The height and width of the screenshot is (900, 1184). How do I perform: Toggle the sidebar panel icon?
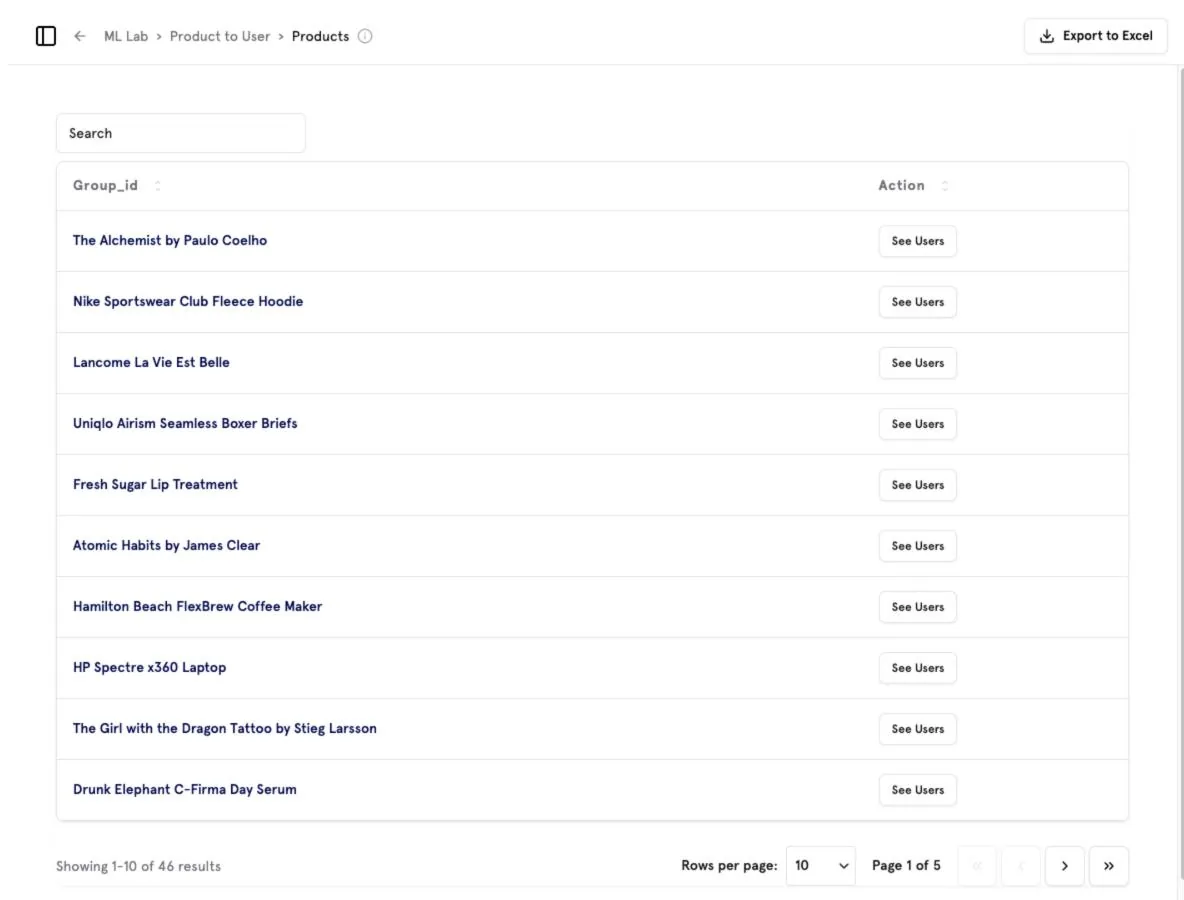[x=46, y=36]
